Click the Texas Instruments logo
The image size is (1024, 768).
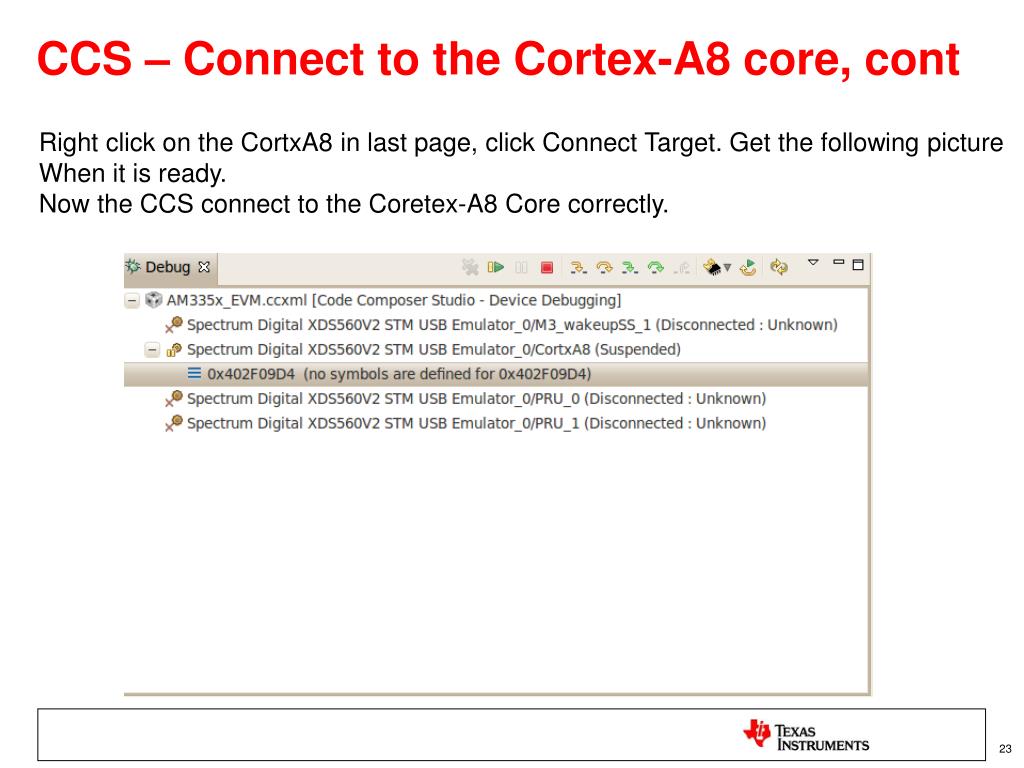point(806,735)
